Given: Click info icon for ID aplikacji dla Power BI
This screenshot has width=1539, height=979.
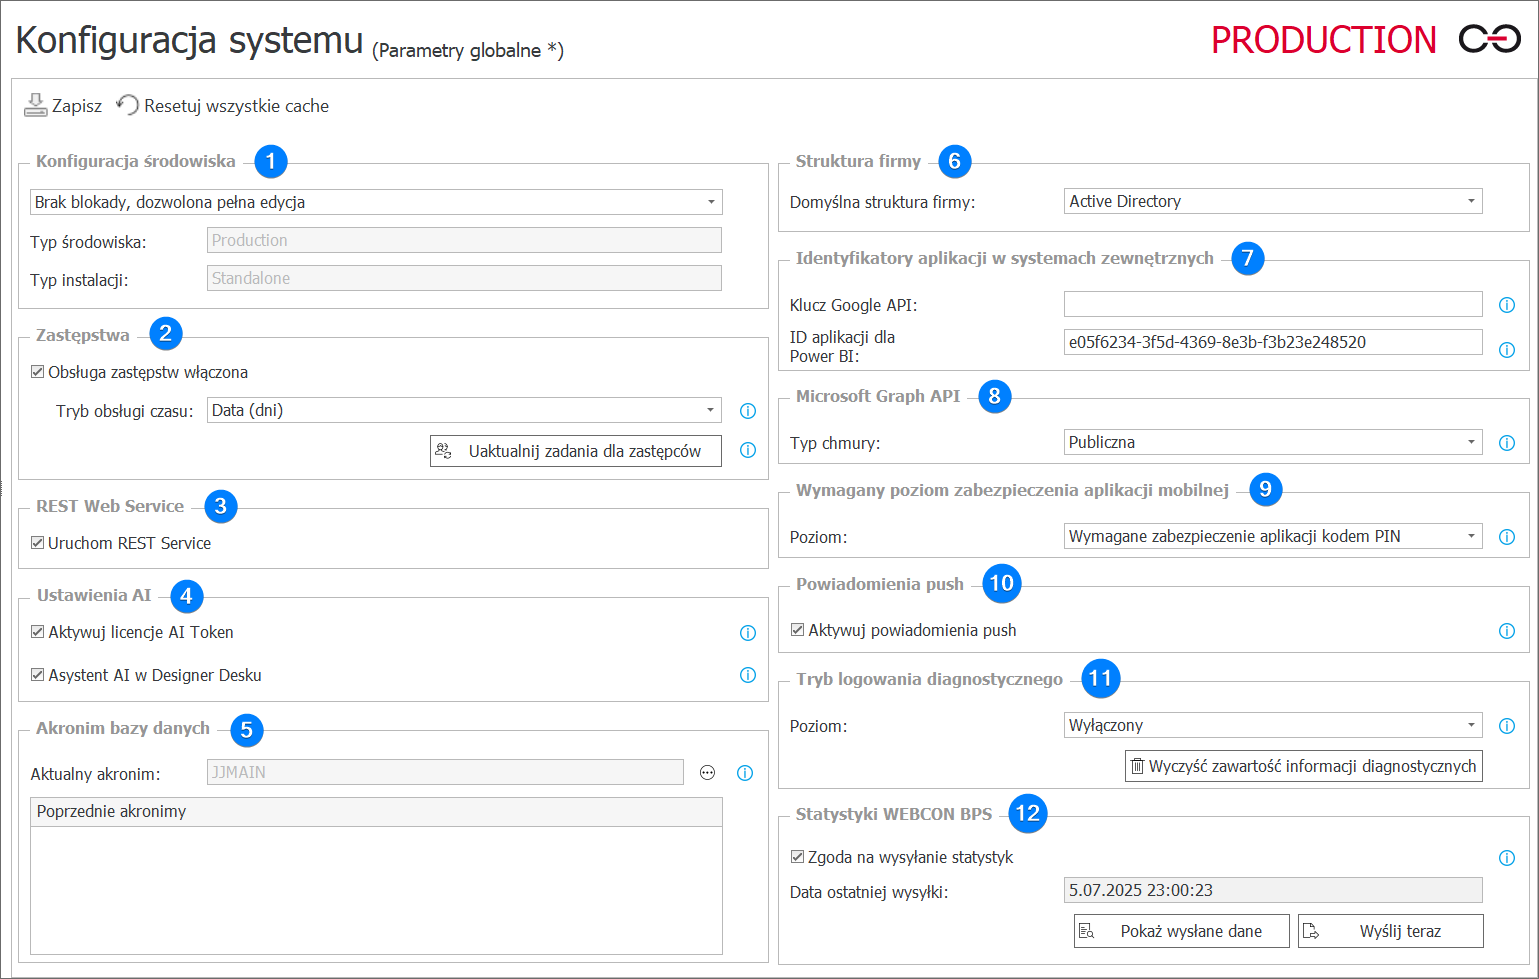Looking at the screenshot, I should (x=1507, y=350).
